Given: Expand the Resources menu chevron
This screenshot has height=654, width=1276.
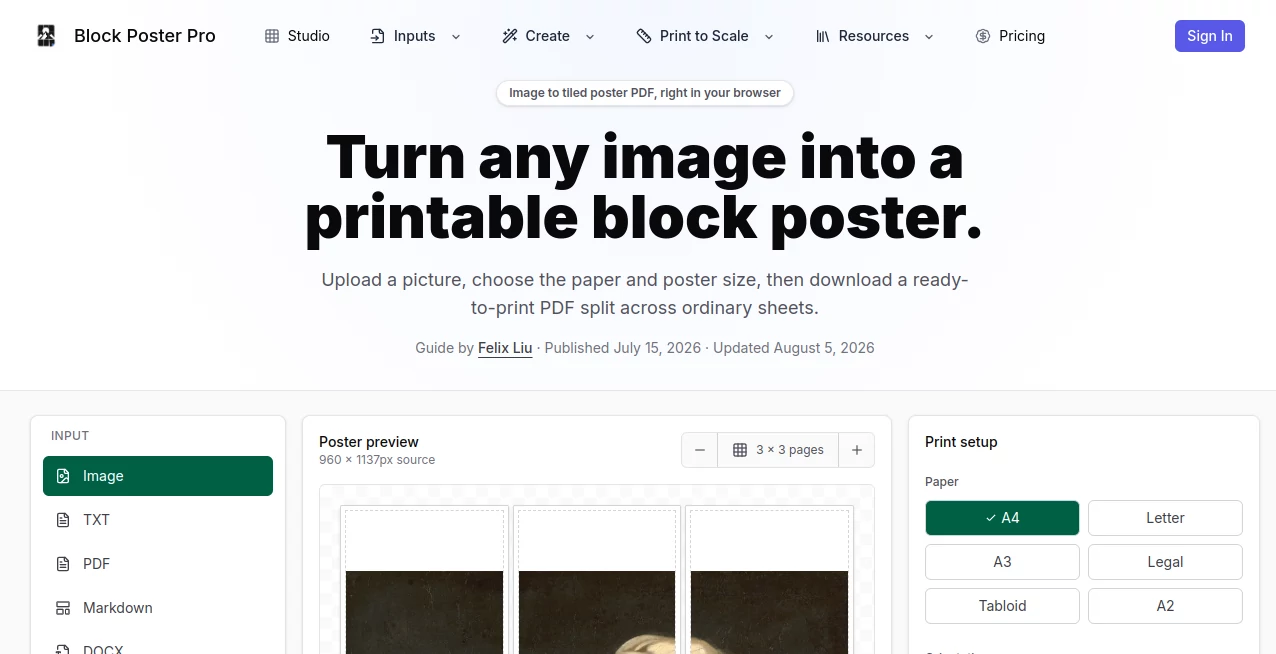Looking at the screenshot, I should click(x=929, y=37).
